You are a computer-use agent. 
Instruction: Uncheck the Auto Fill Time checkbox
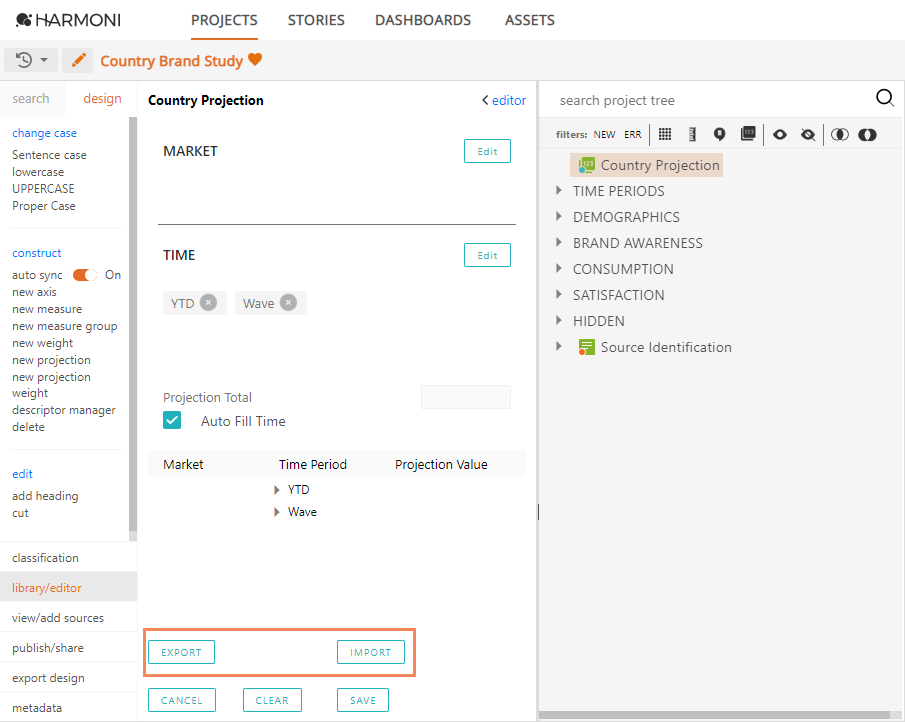click(x=172, y=420)
